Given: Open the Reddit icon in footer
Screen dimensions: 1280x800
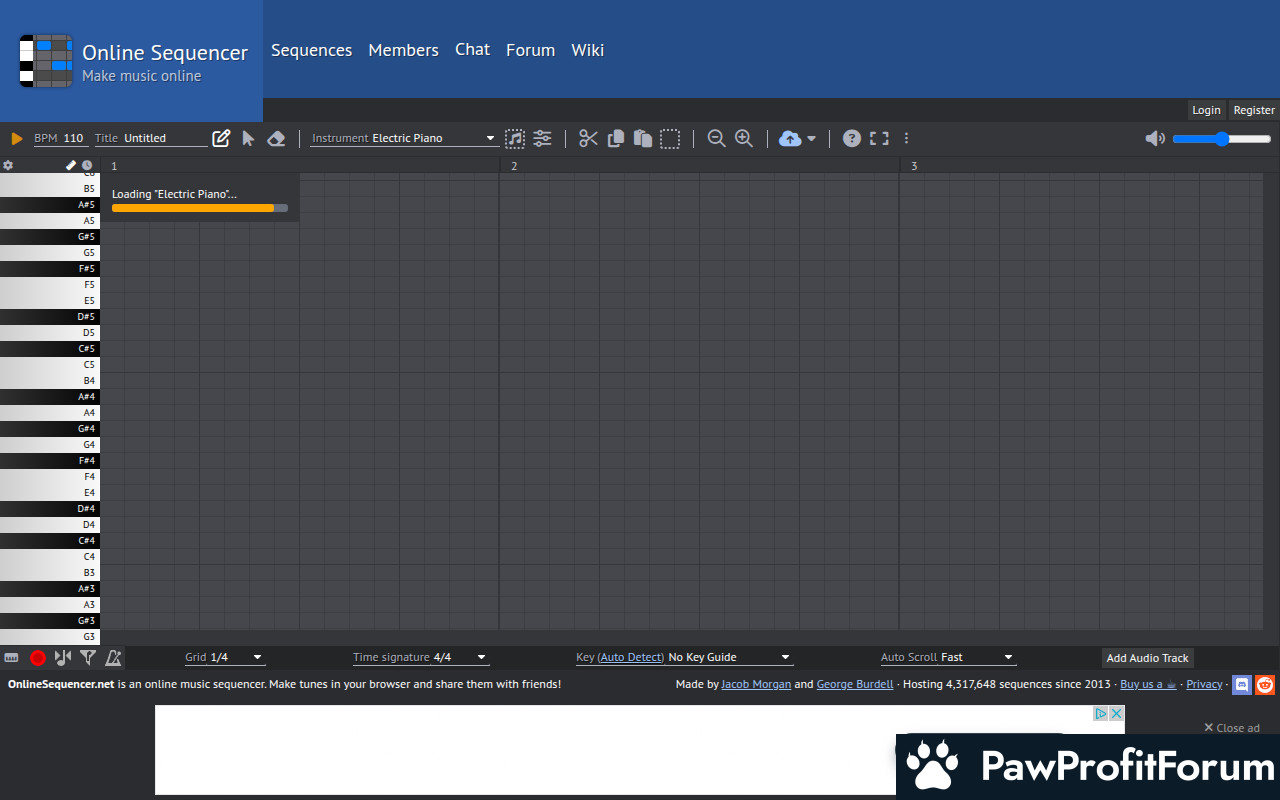Looking at the screenshot, I should 1266,685.
